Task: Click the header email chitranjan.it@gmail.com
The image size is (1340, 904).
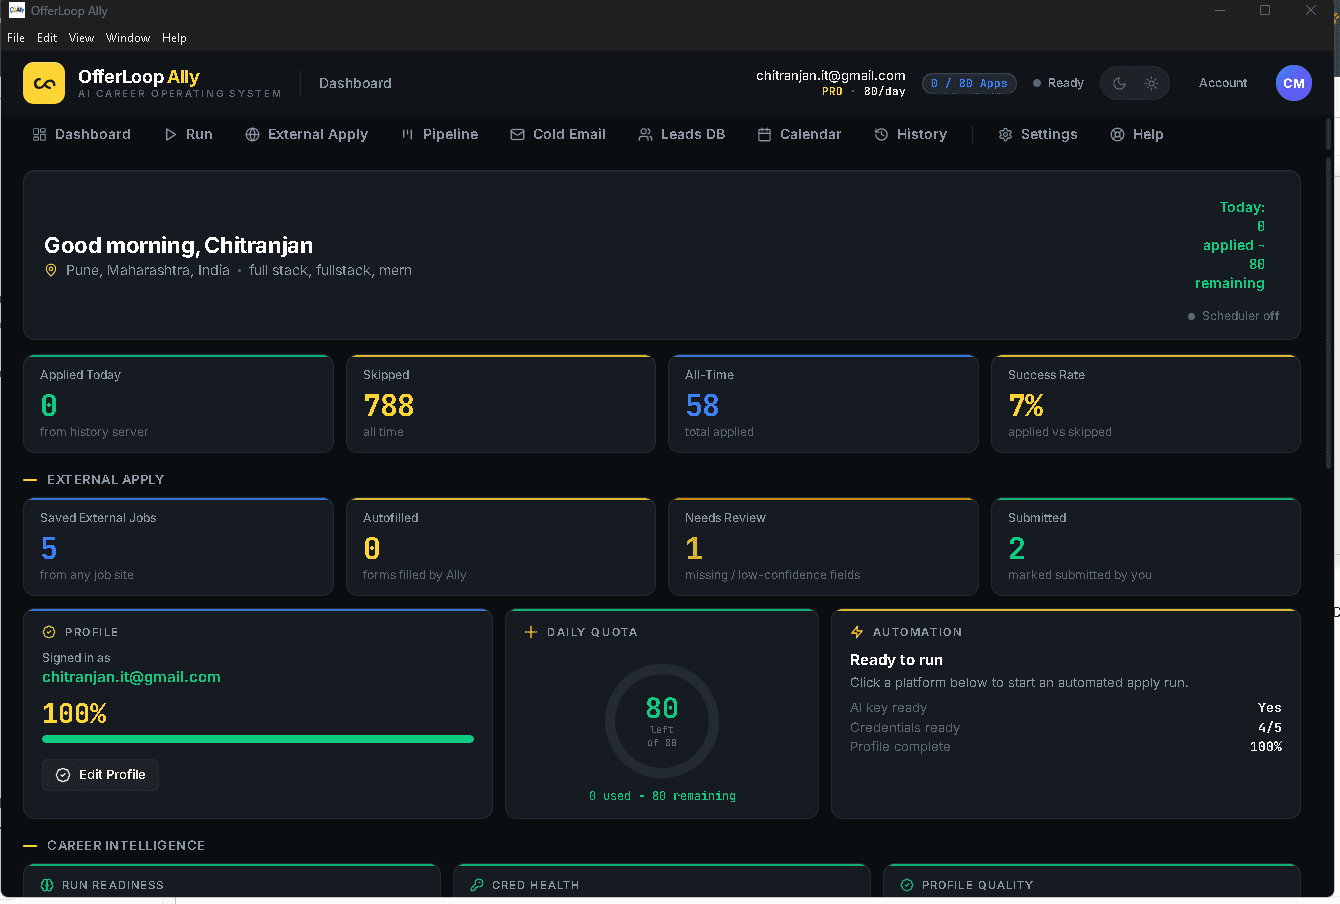Action: (x=831, y=75)
